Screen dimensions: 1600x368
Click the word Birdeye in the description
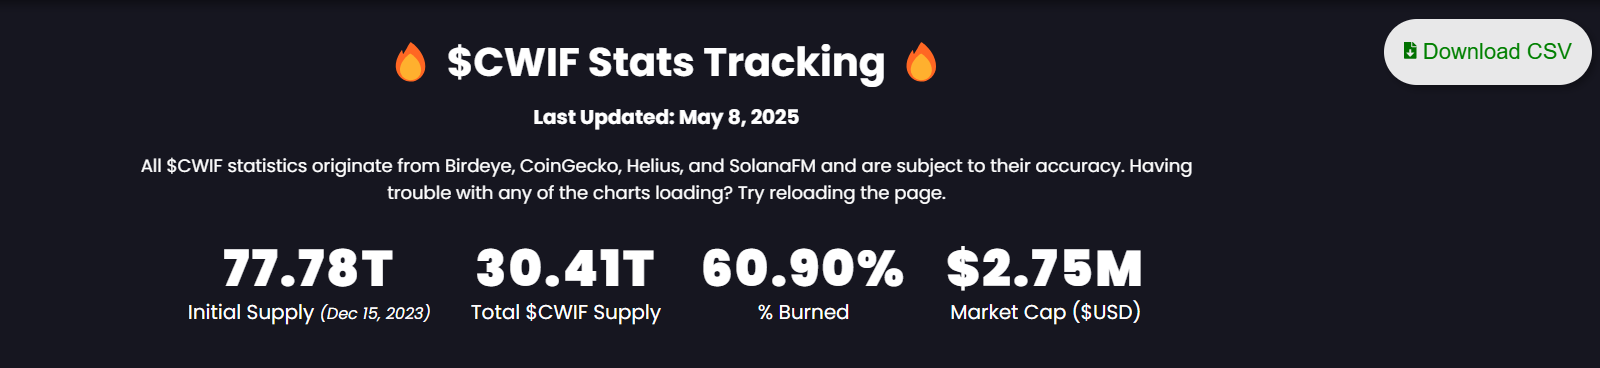(478, 166)
